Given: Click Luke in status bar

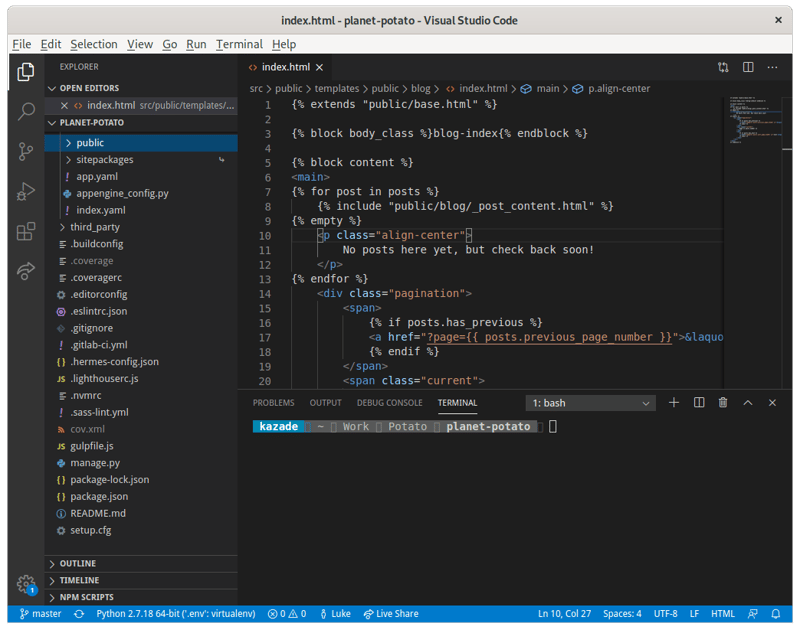Looking at the screenshot, I should coord(335,614).
